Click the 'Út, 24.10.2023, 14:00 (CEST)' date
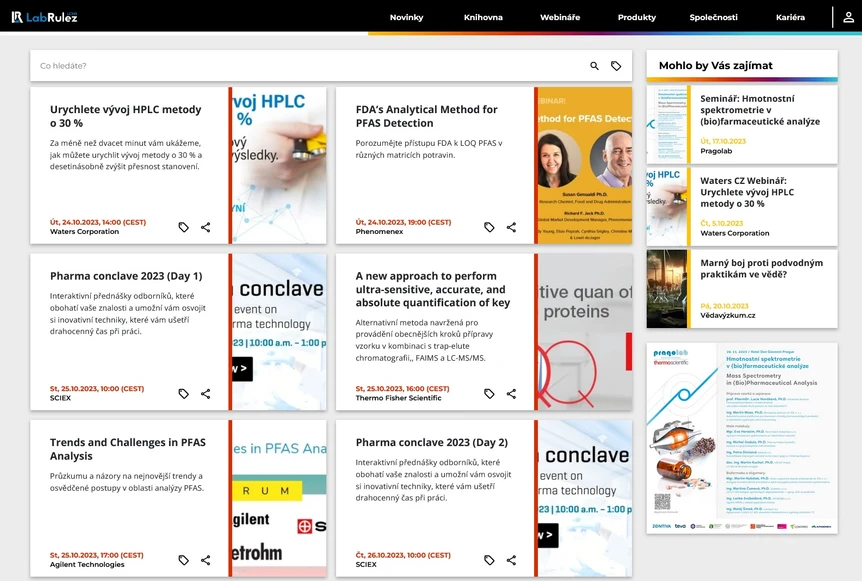This screenshot has height=581, width=862. 98,222
